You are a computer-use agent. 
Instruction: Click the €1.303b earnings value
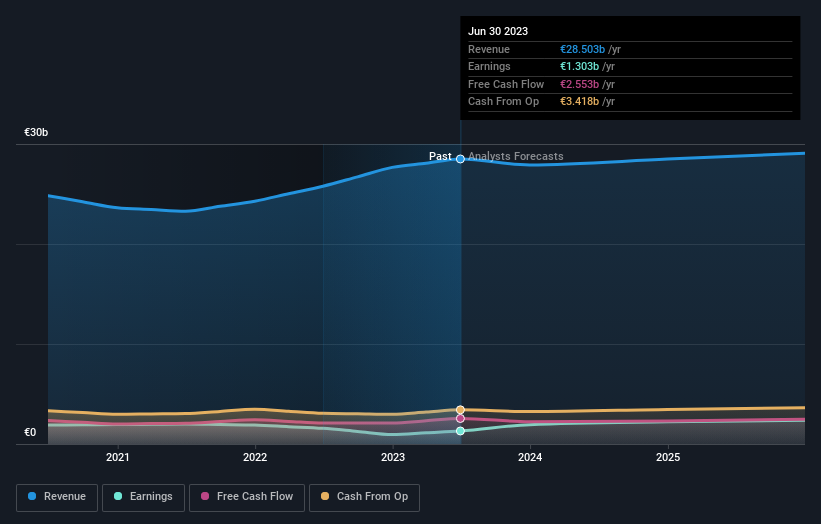click(x=579, y=66)
